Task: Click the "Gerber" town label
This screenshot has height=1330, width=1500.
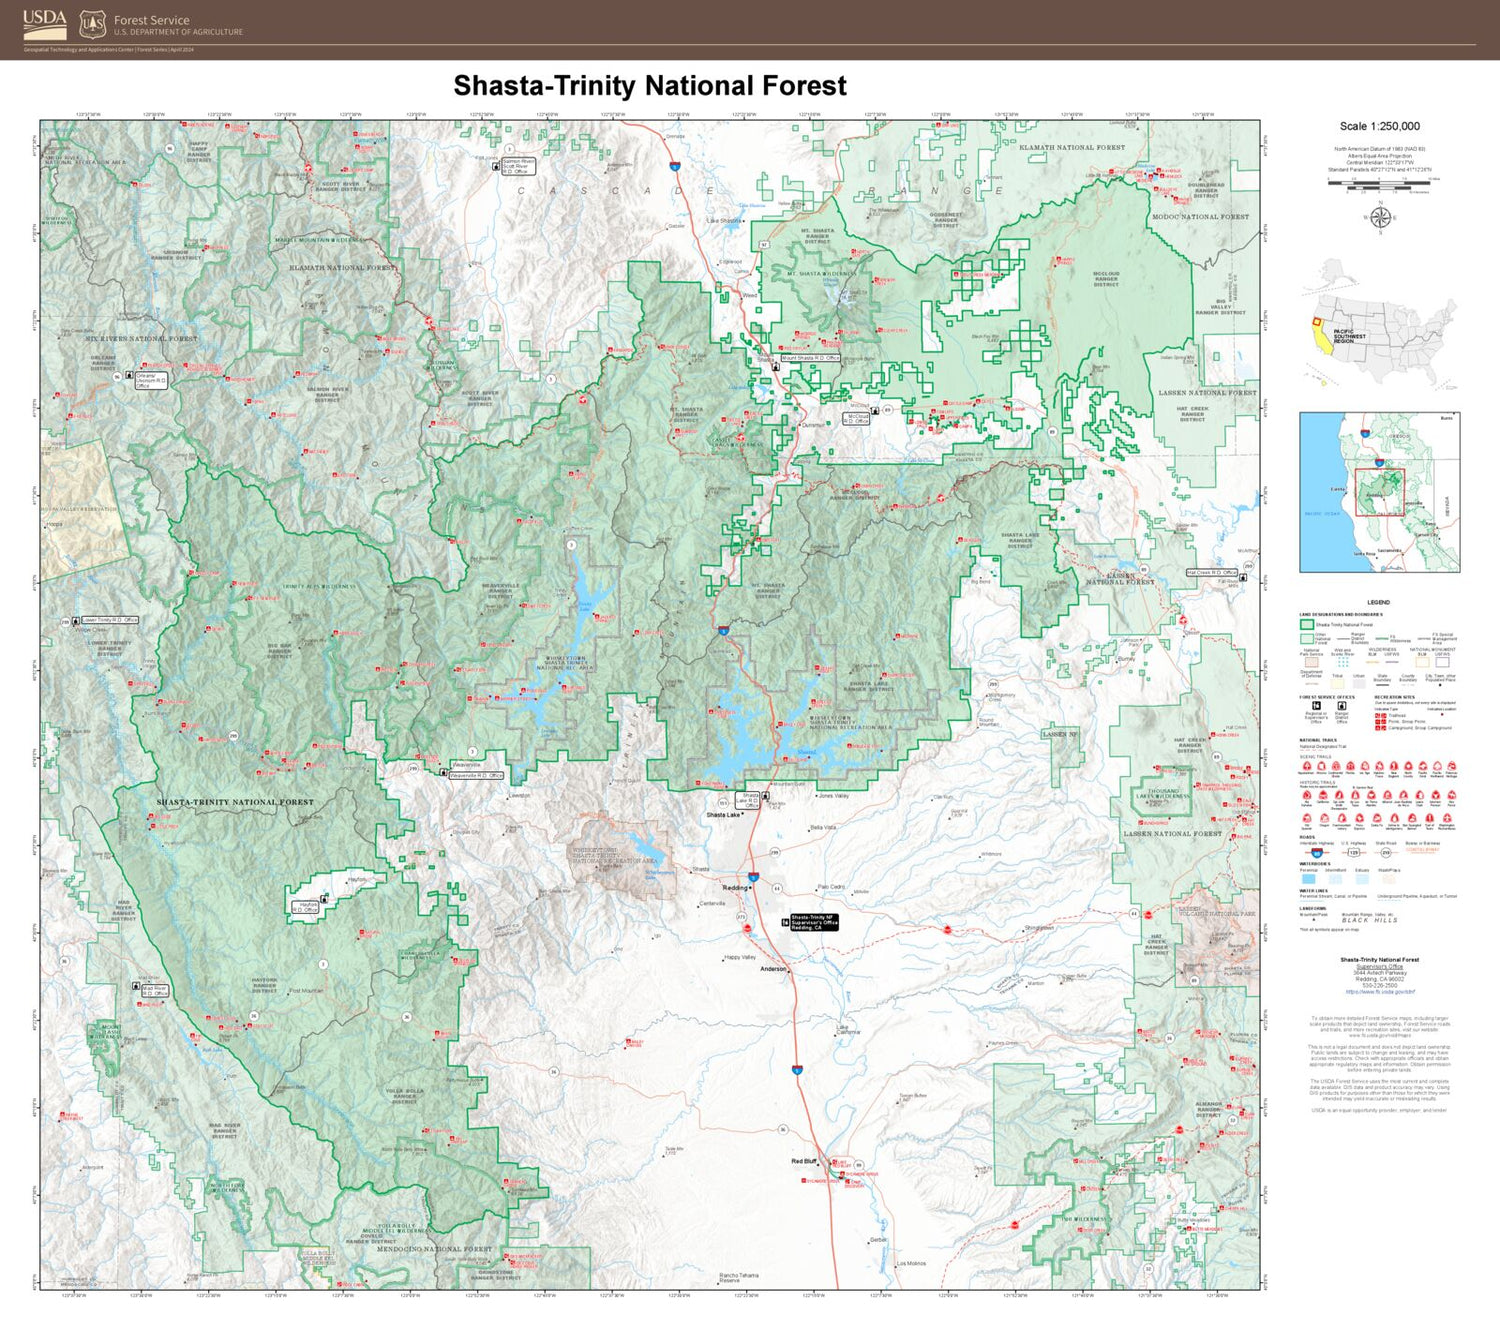Action: click(x=879, y=1240)
